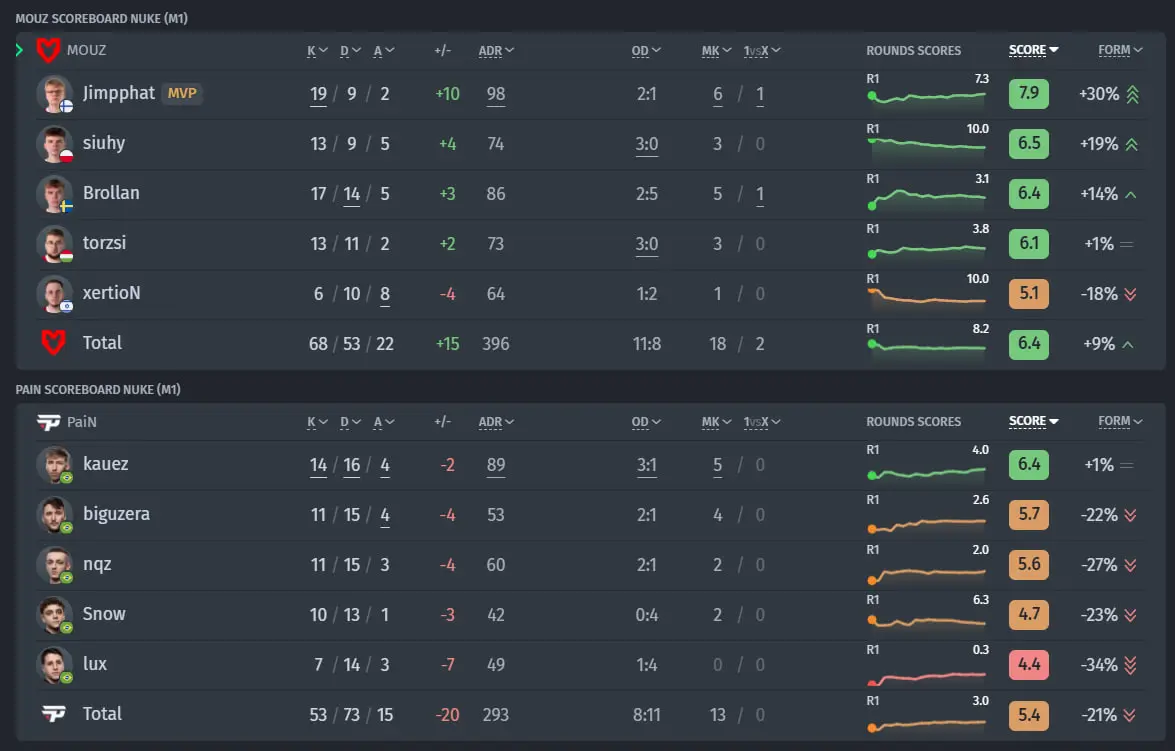
Task: Click the MOUZ heart logo in header
Action: (x=49, y=50)
